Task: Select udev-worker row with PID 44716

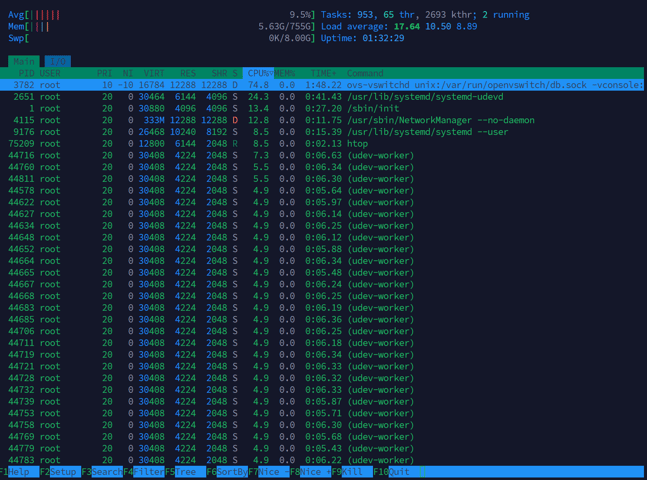Action: pos(322,155)
